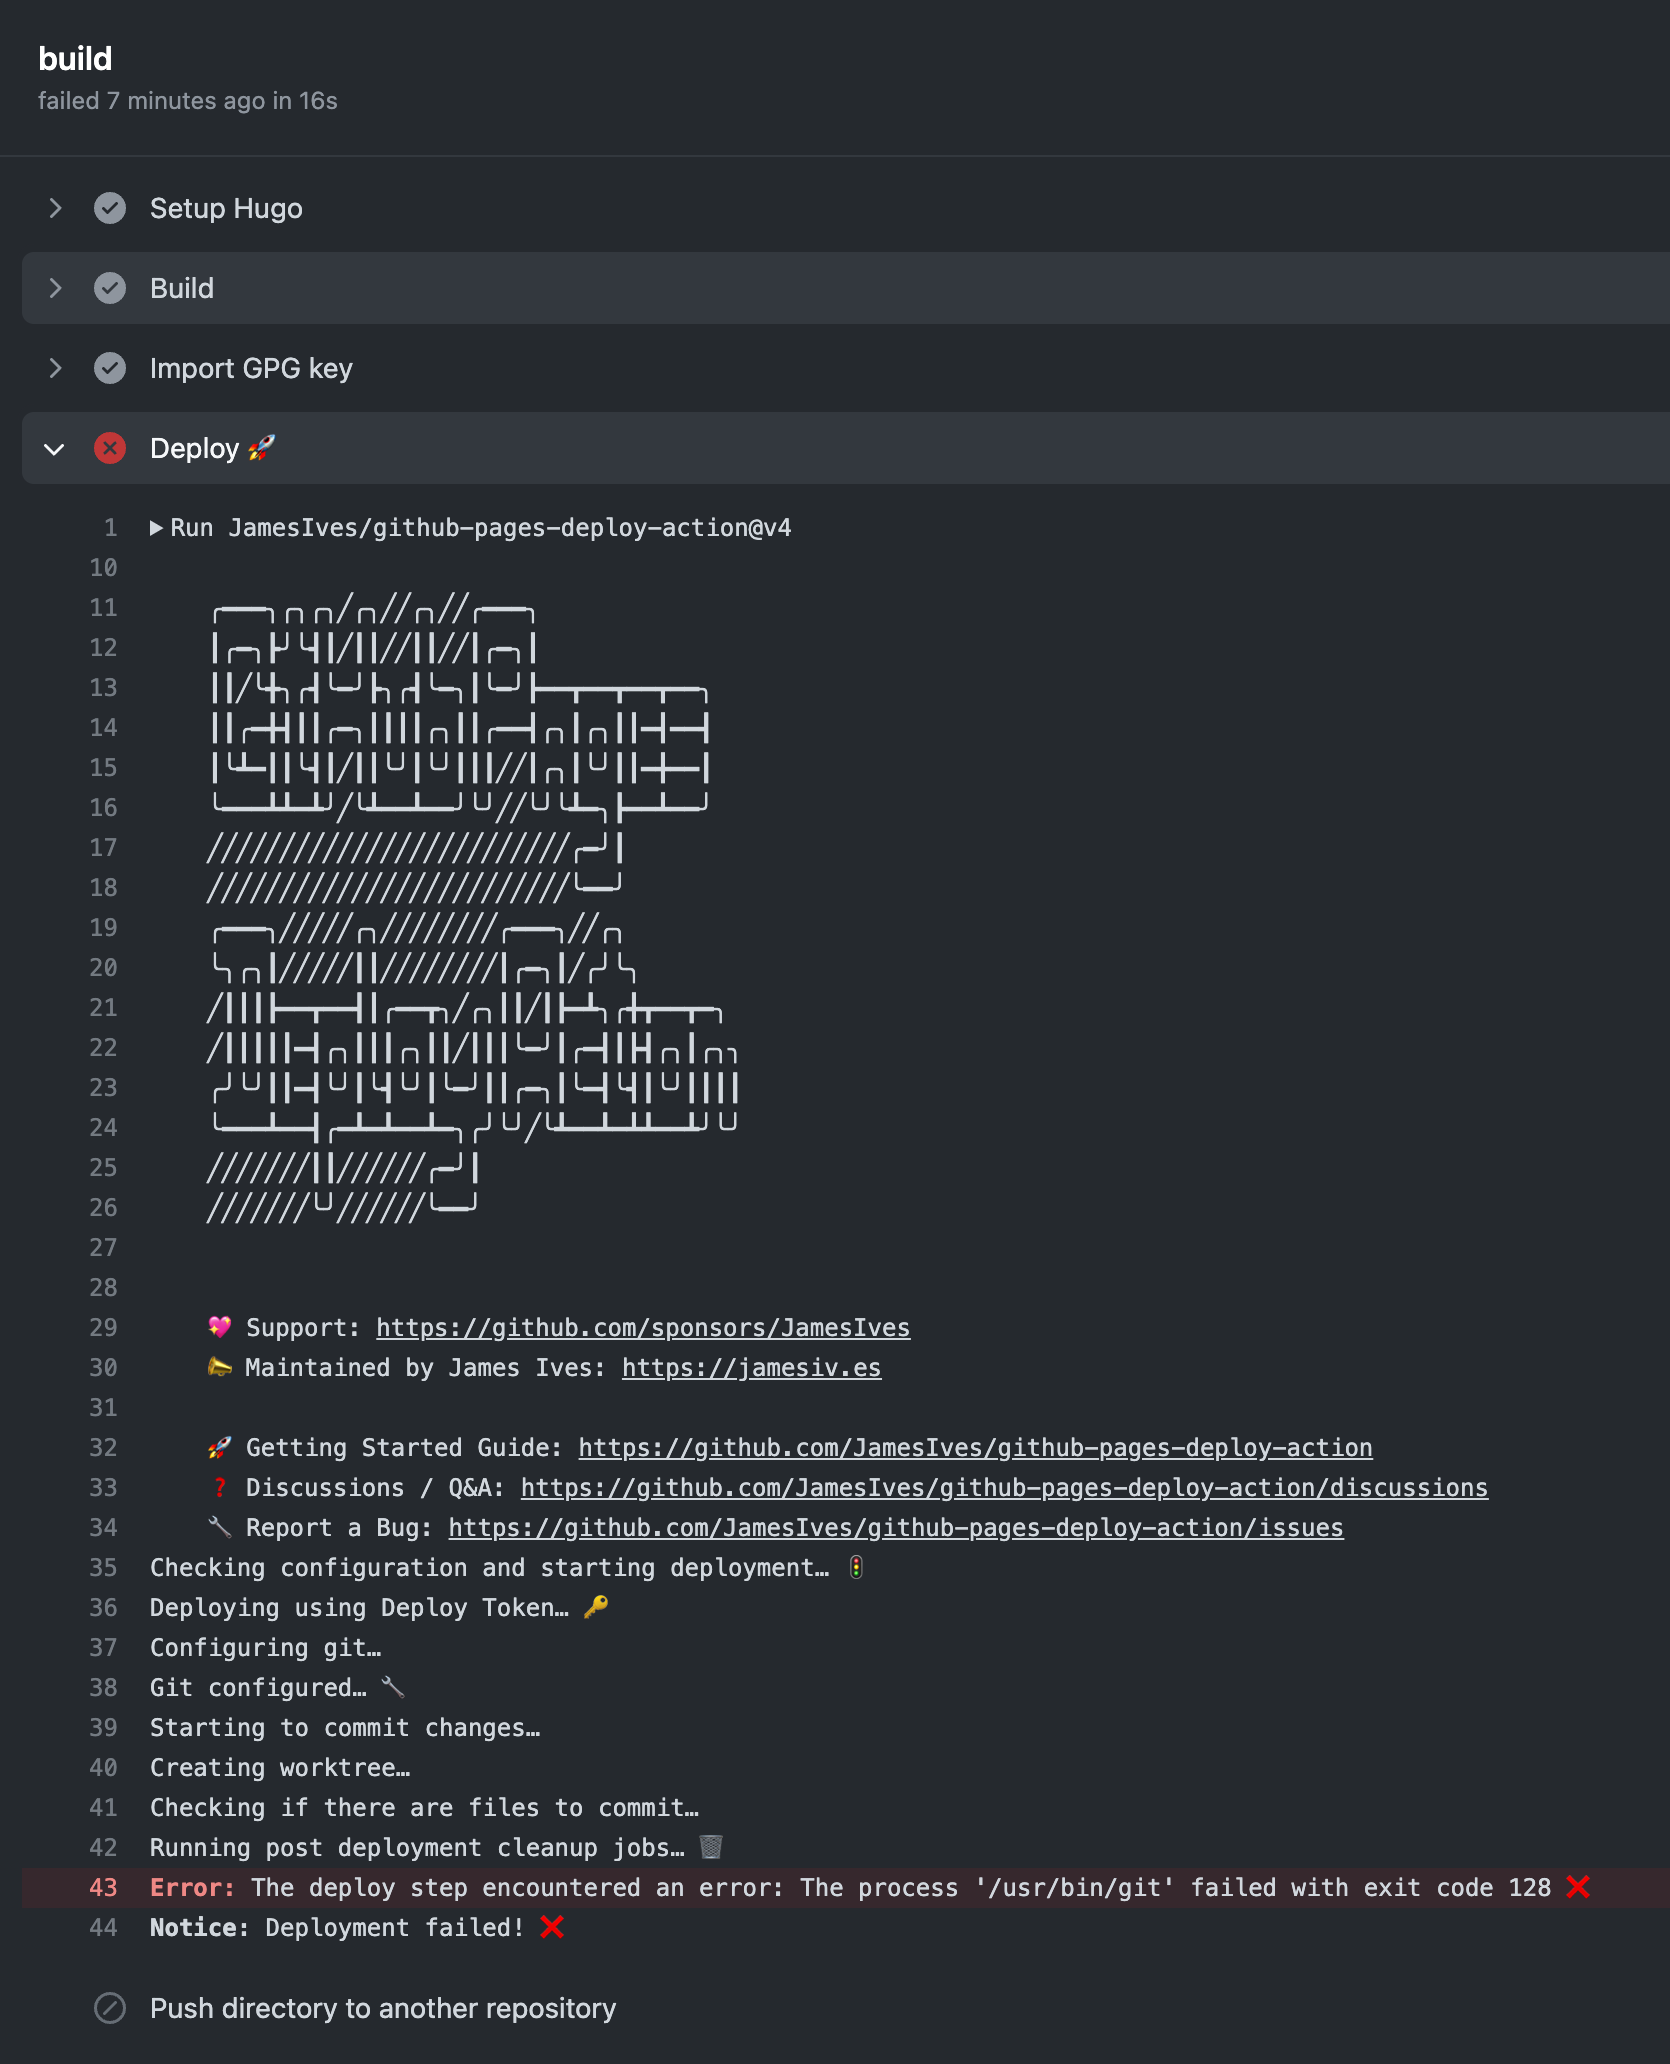Click the Deploy failed red X icon
Screen dimensions: 1670x2064
point(110,448)
